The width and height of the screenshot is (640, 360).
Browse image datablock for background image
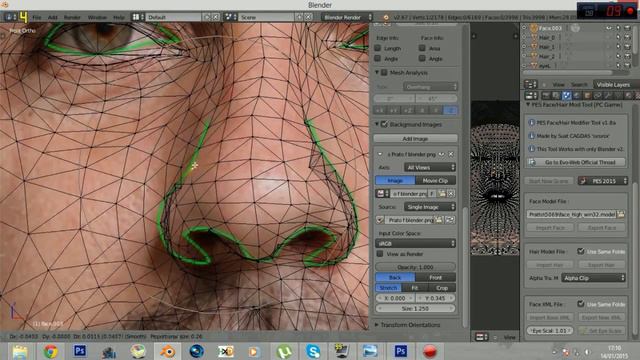pos(382,193)
